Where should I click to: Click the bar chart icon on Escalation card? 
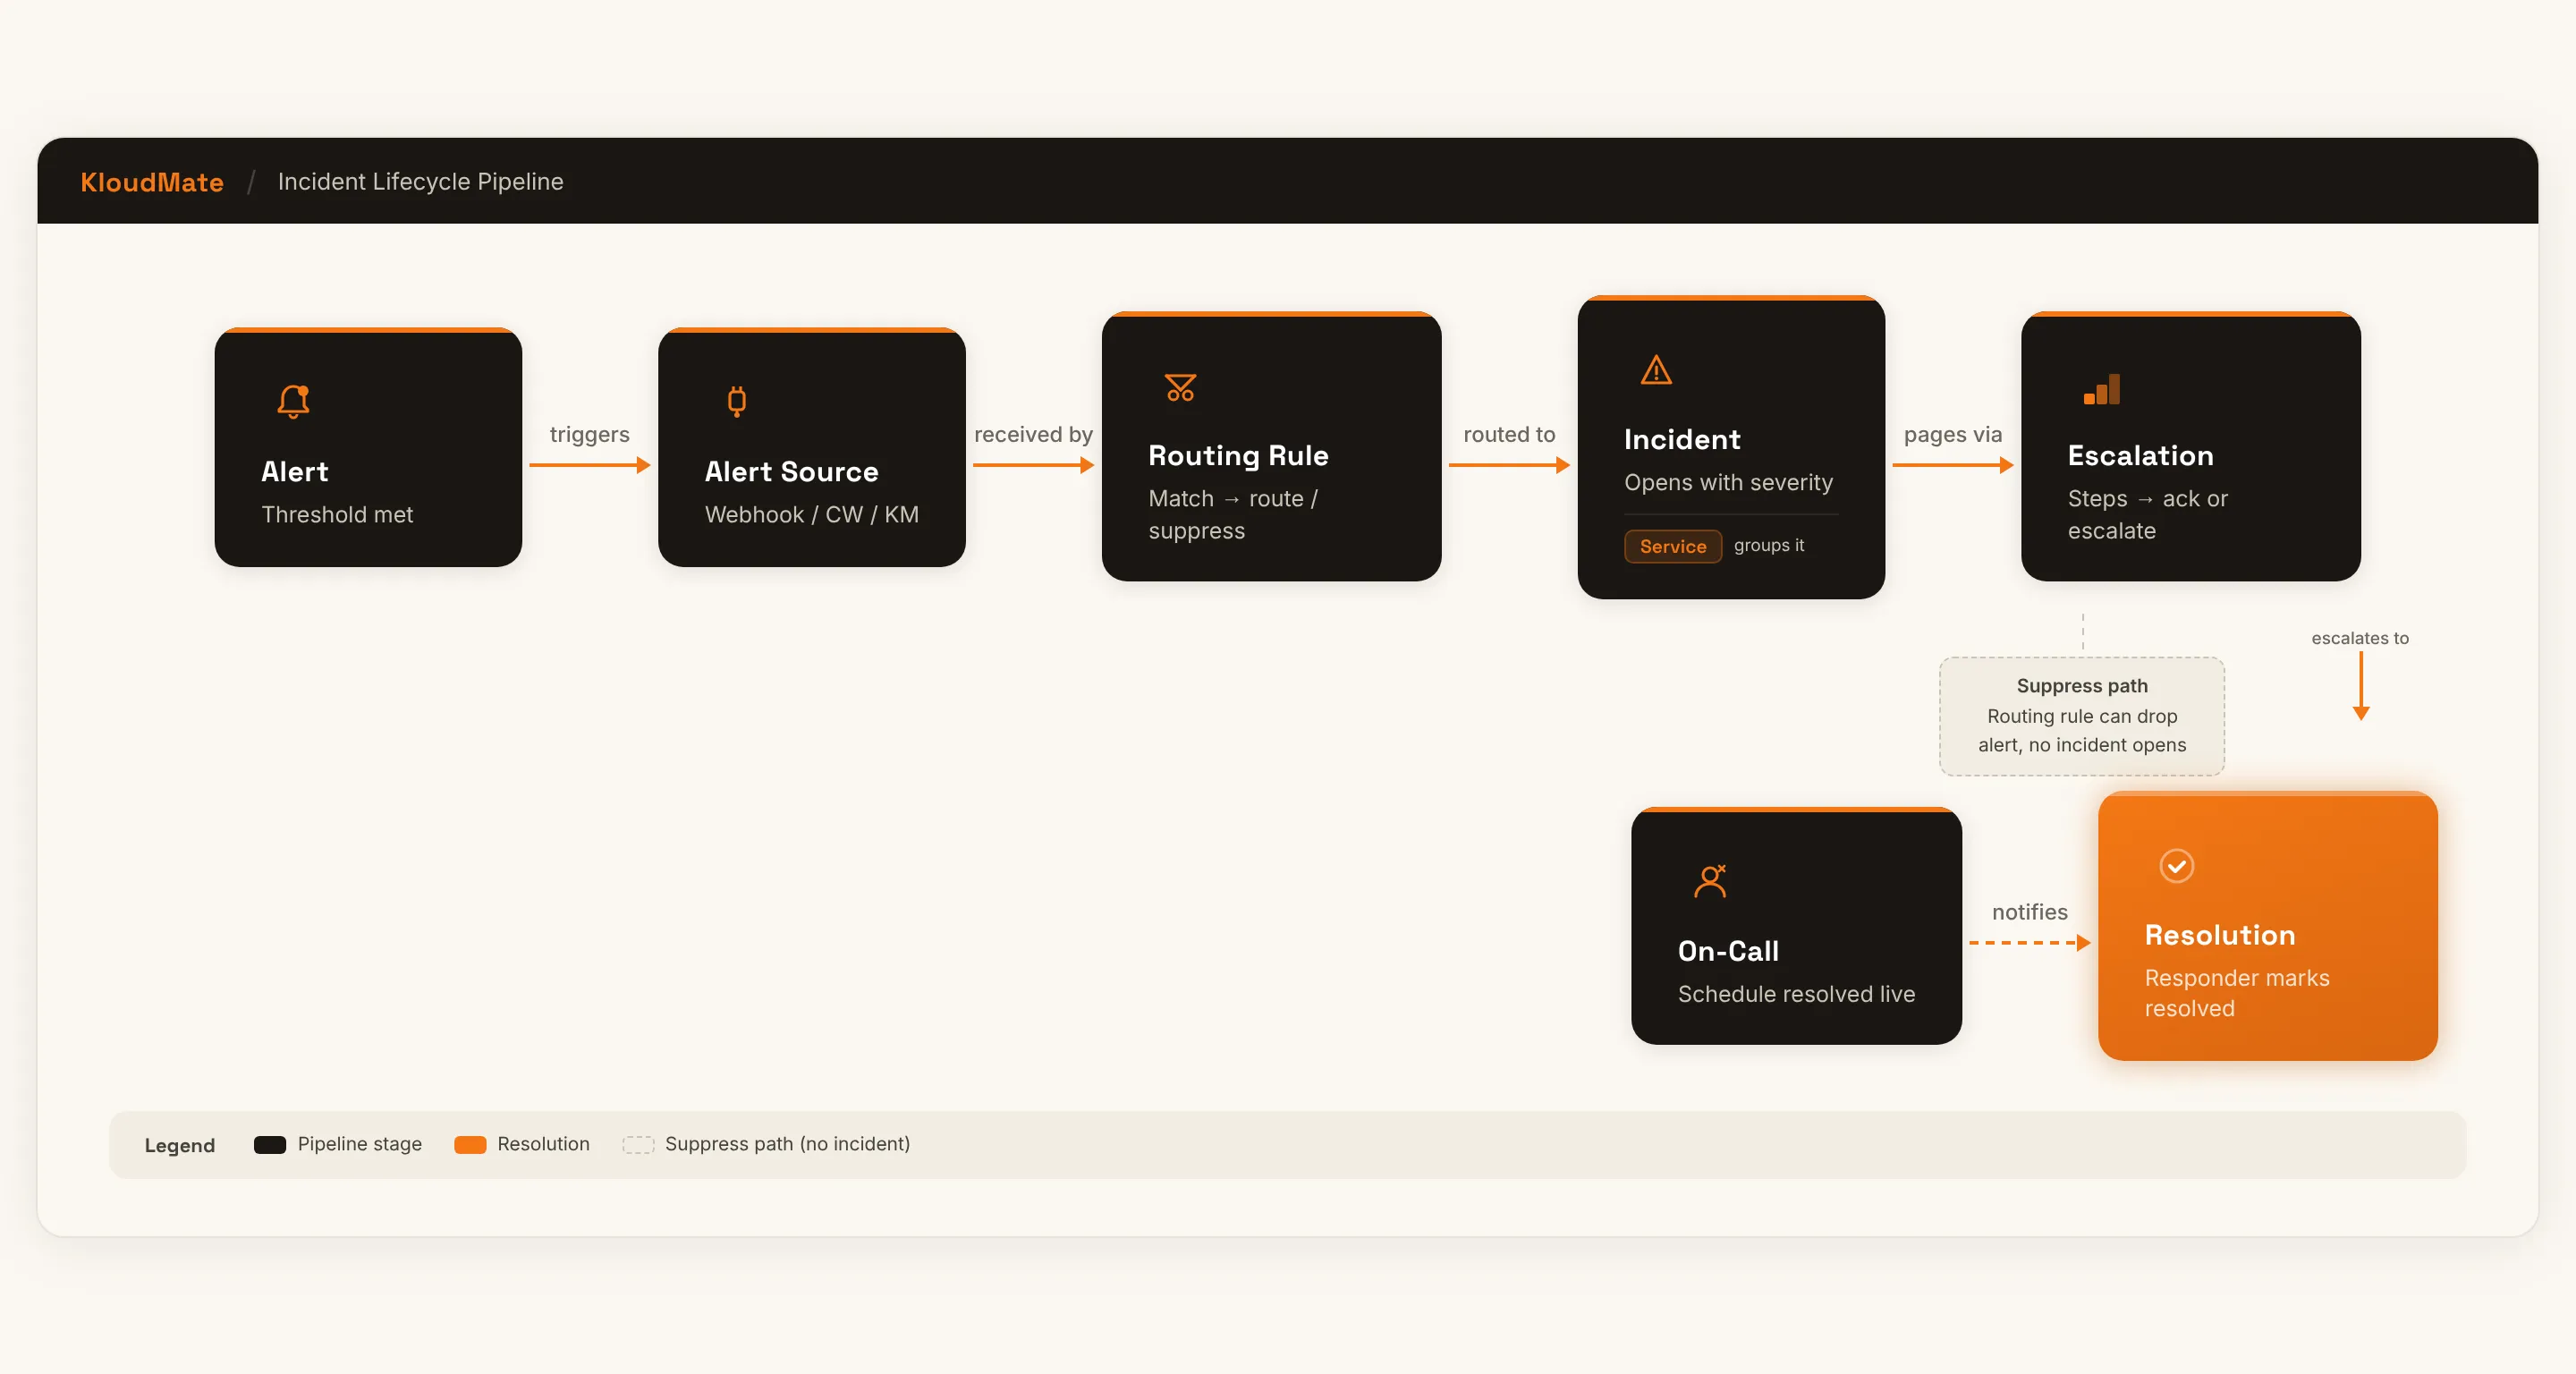(2101, 388)
